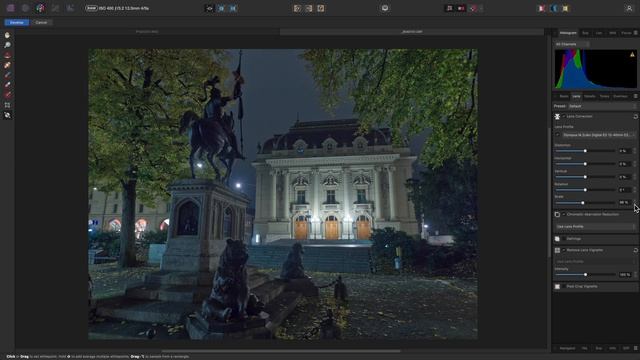Adjust the vignette Intensity slider
The width and height of the screenshot is (640, 360).
pos(585,275)
